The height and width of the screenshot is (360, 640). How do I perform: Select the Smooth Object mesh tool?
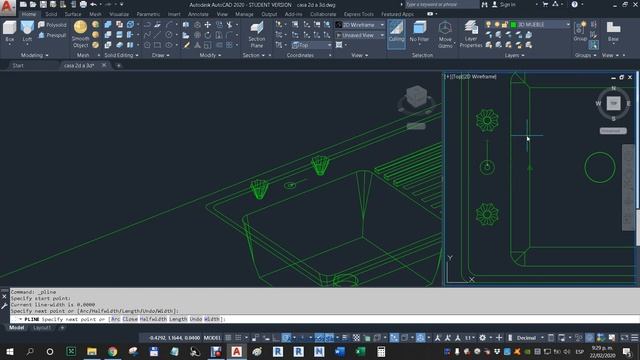[80, 34]
